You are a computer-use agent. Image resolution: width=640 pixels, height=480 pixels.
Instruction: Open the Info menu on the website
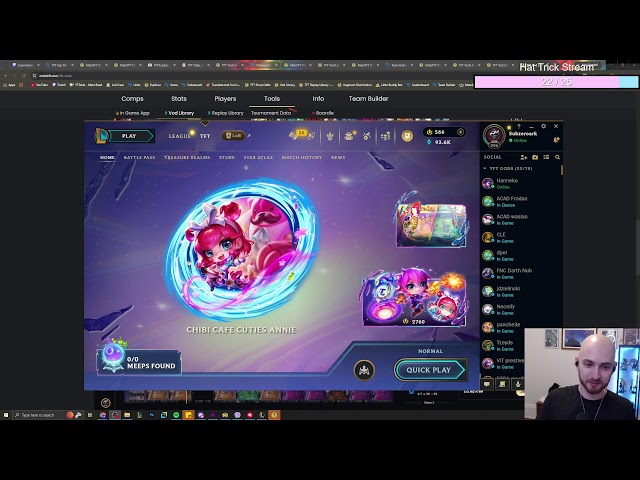click(318, 99)
